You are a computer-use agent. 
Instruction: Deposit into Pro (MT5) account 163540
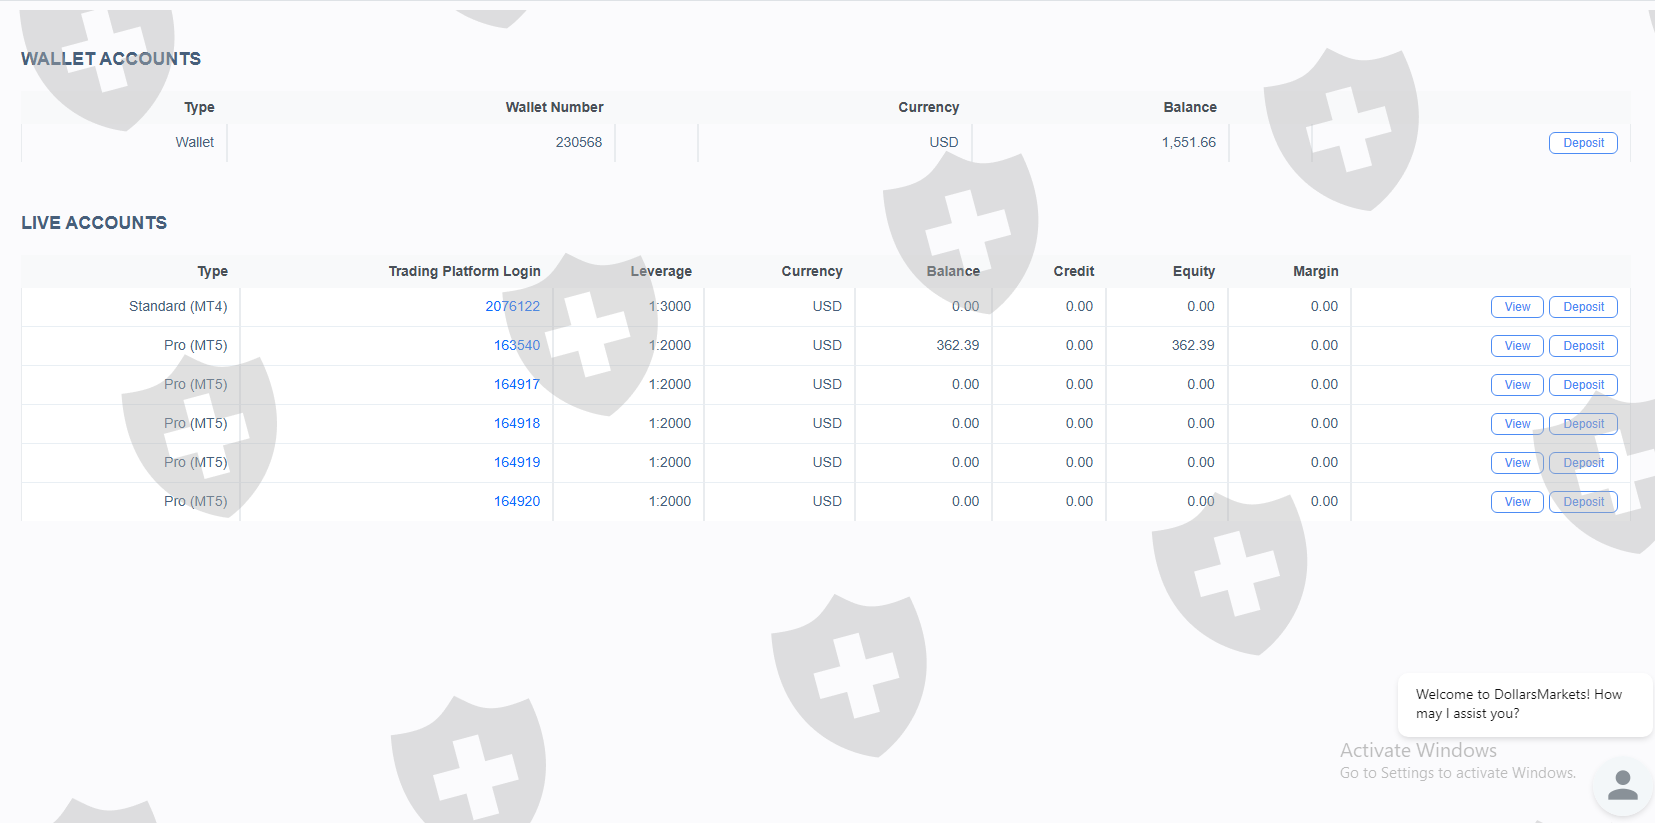pyautogui.click(x=1583, y=346)
